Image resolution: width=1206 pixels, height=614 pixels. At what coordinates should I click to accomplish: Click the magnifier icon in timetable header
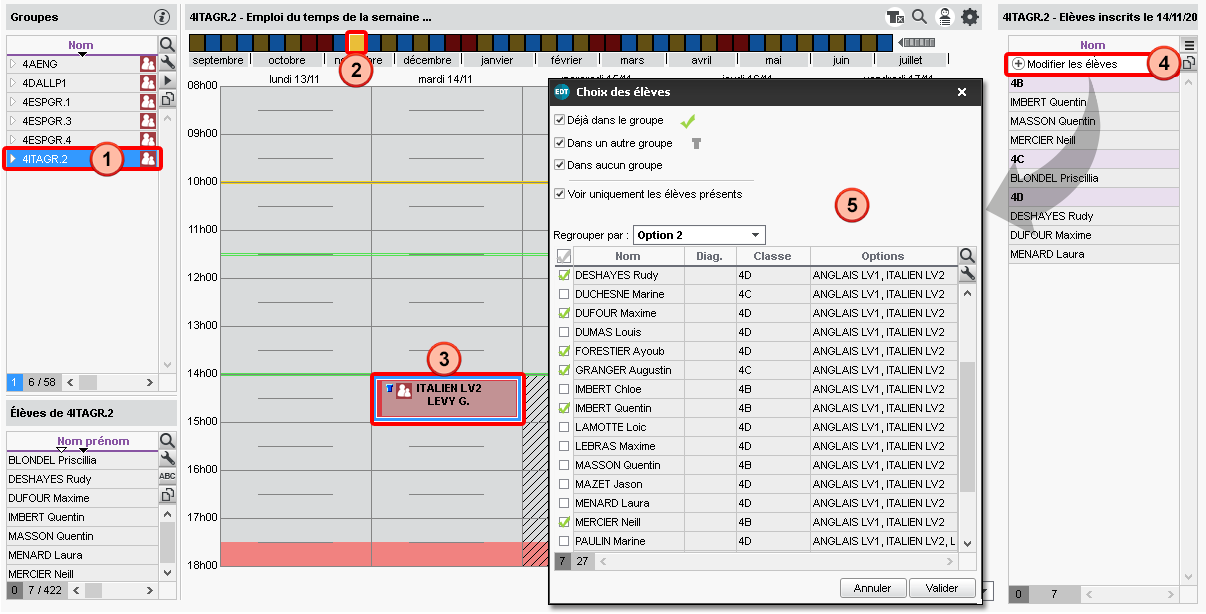point(919,17)
